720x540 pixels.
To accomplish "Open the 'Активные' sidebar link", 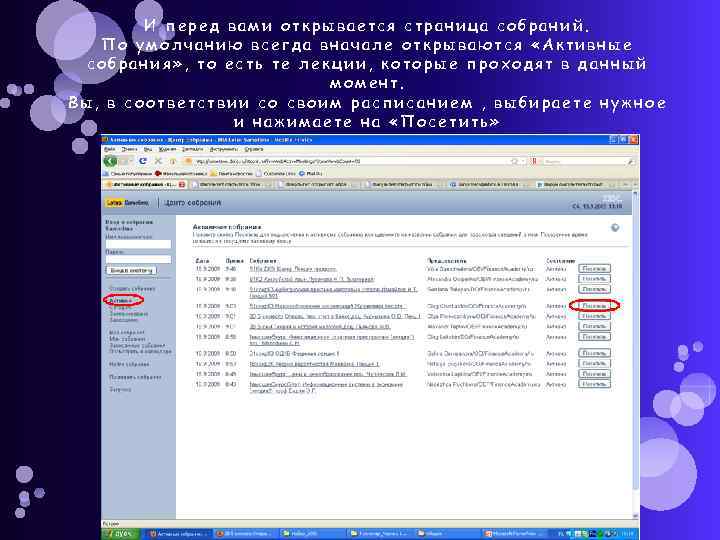I will click(121, 301).
